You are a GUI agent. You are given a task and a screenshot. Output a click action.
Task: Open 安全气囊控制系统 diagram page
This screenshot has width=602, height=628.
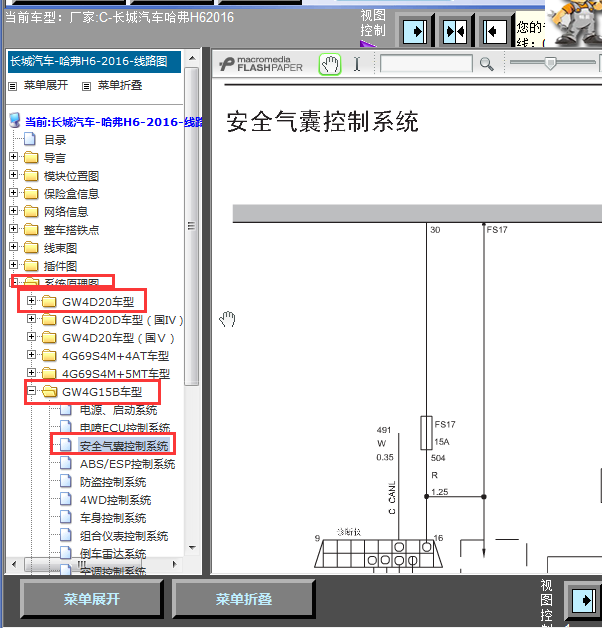click(124, 446)
